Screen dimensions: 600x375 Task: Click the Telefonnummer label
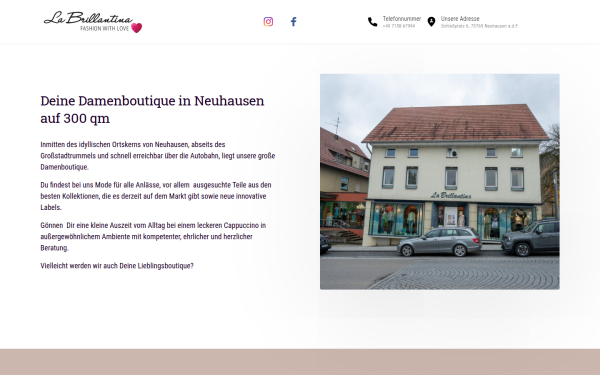[402, 19]
